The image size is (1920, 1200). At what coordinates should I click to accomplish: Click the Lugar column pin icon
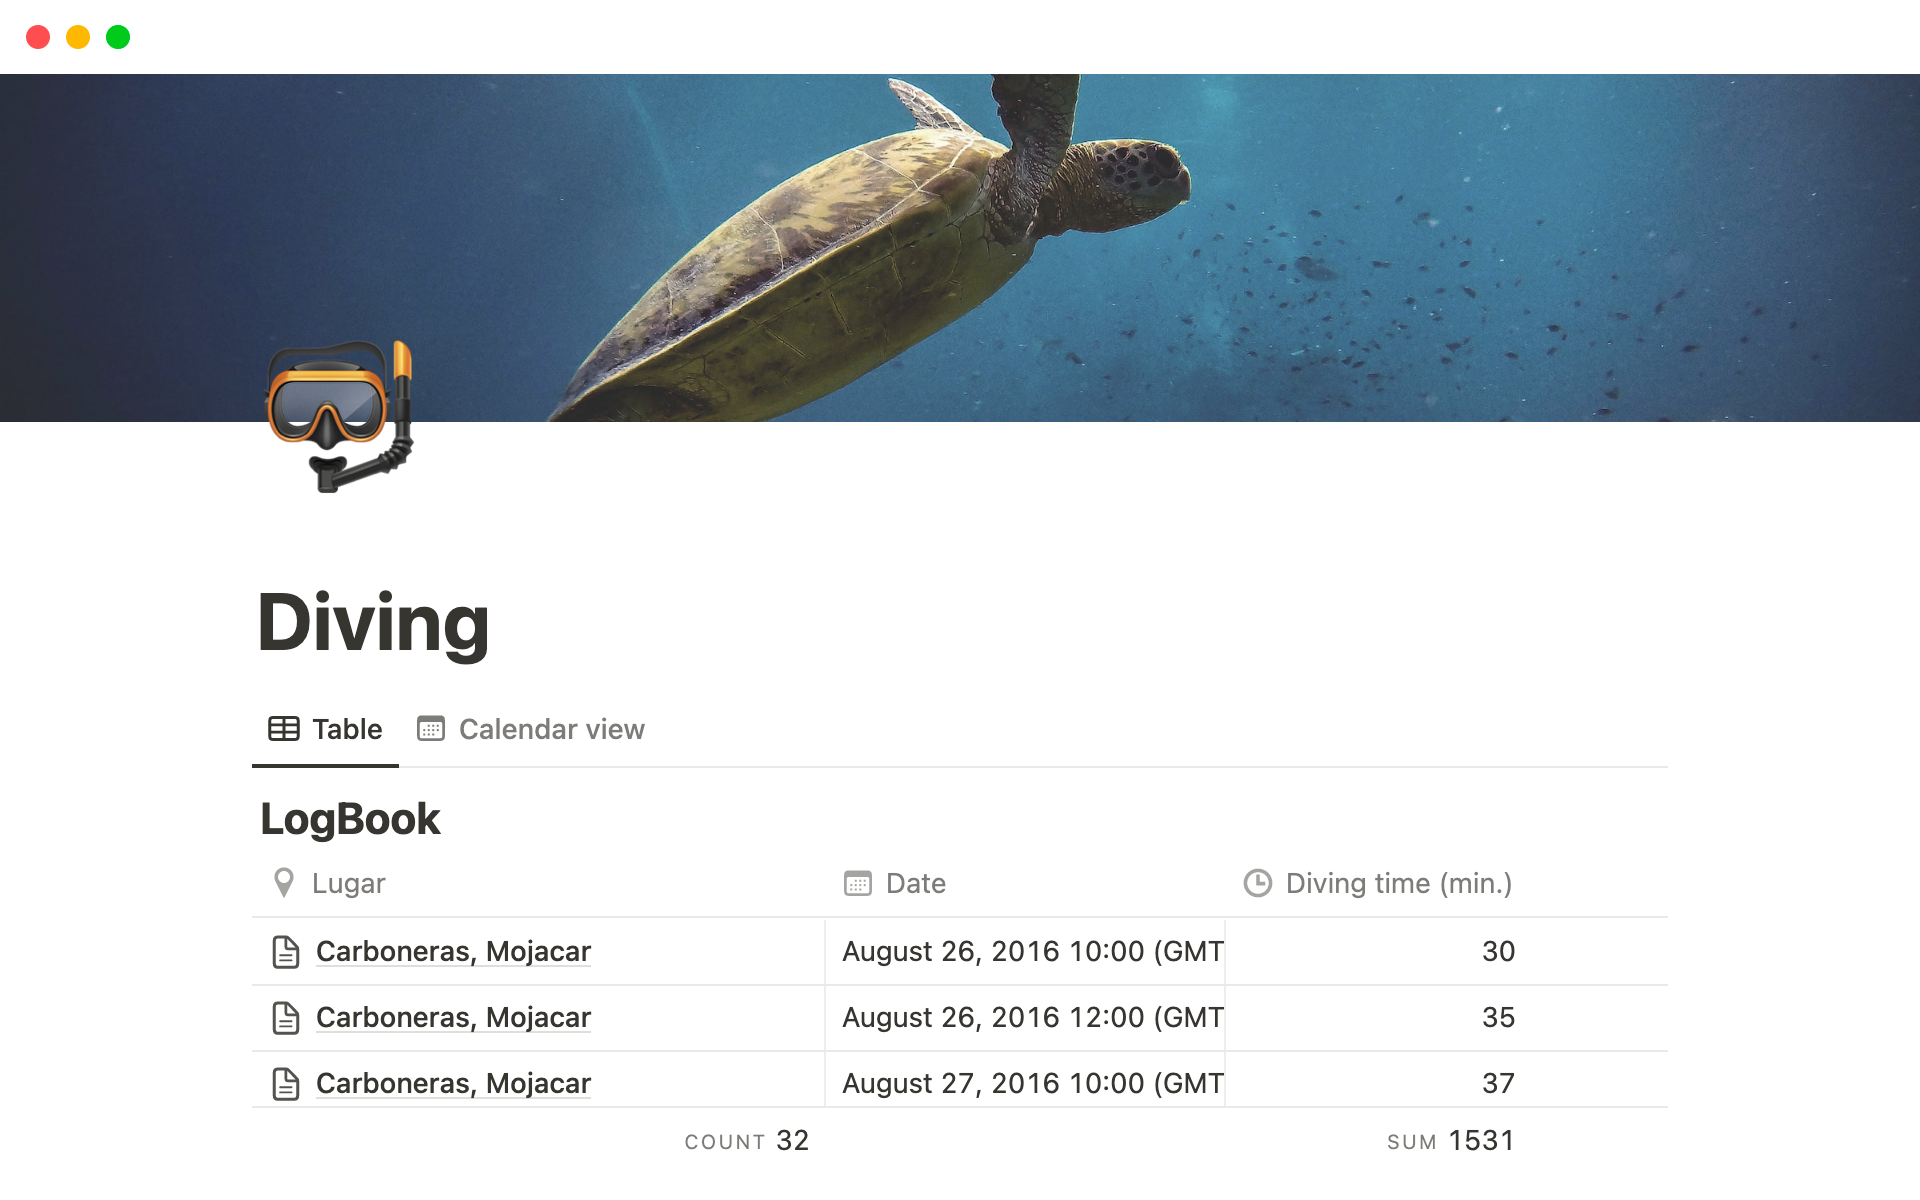pos(284,883)
